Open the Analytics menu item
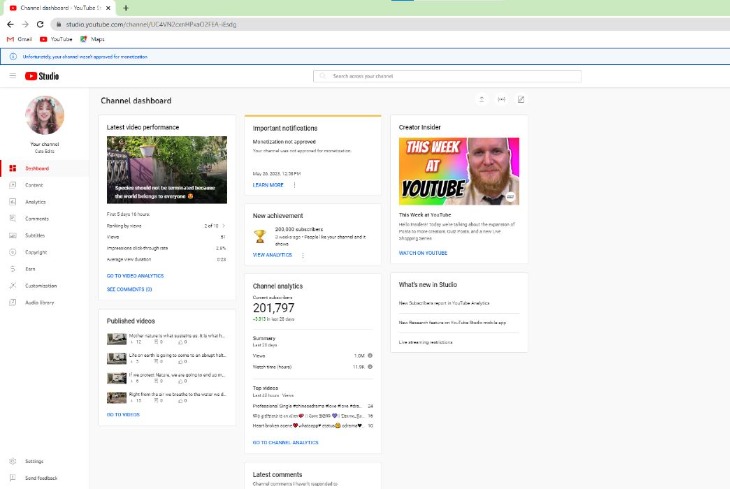 pyautogui.click(x=45, y=202)
